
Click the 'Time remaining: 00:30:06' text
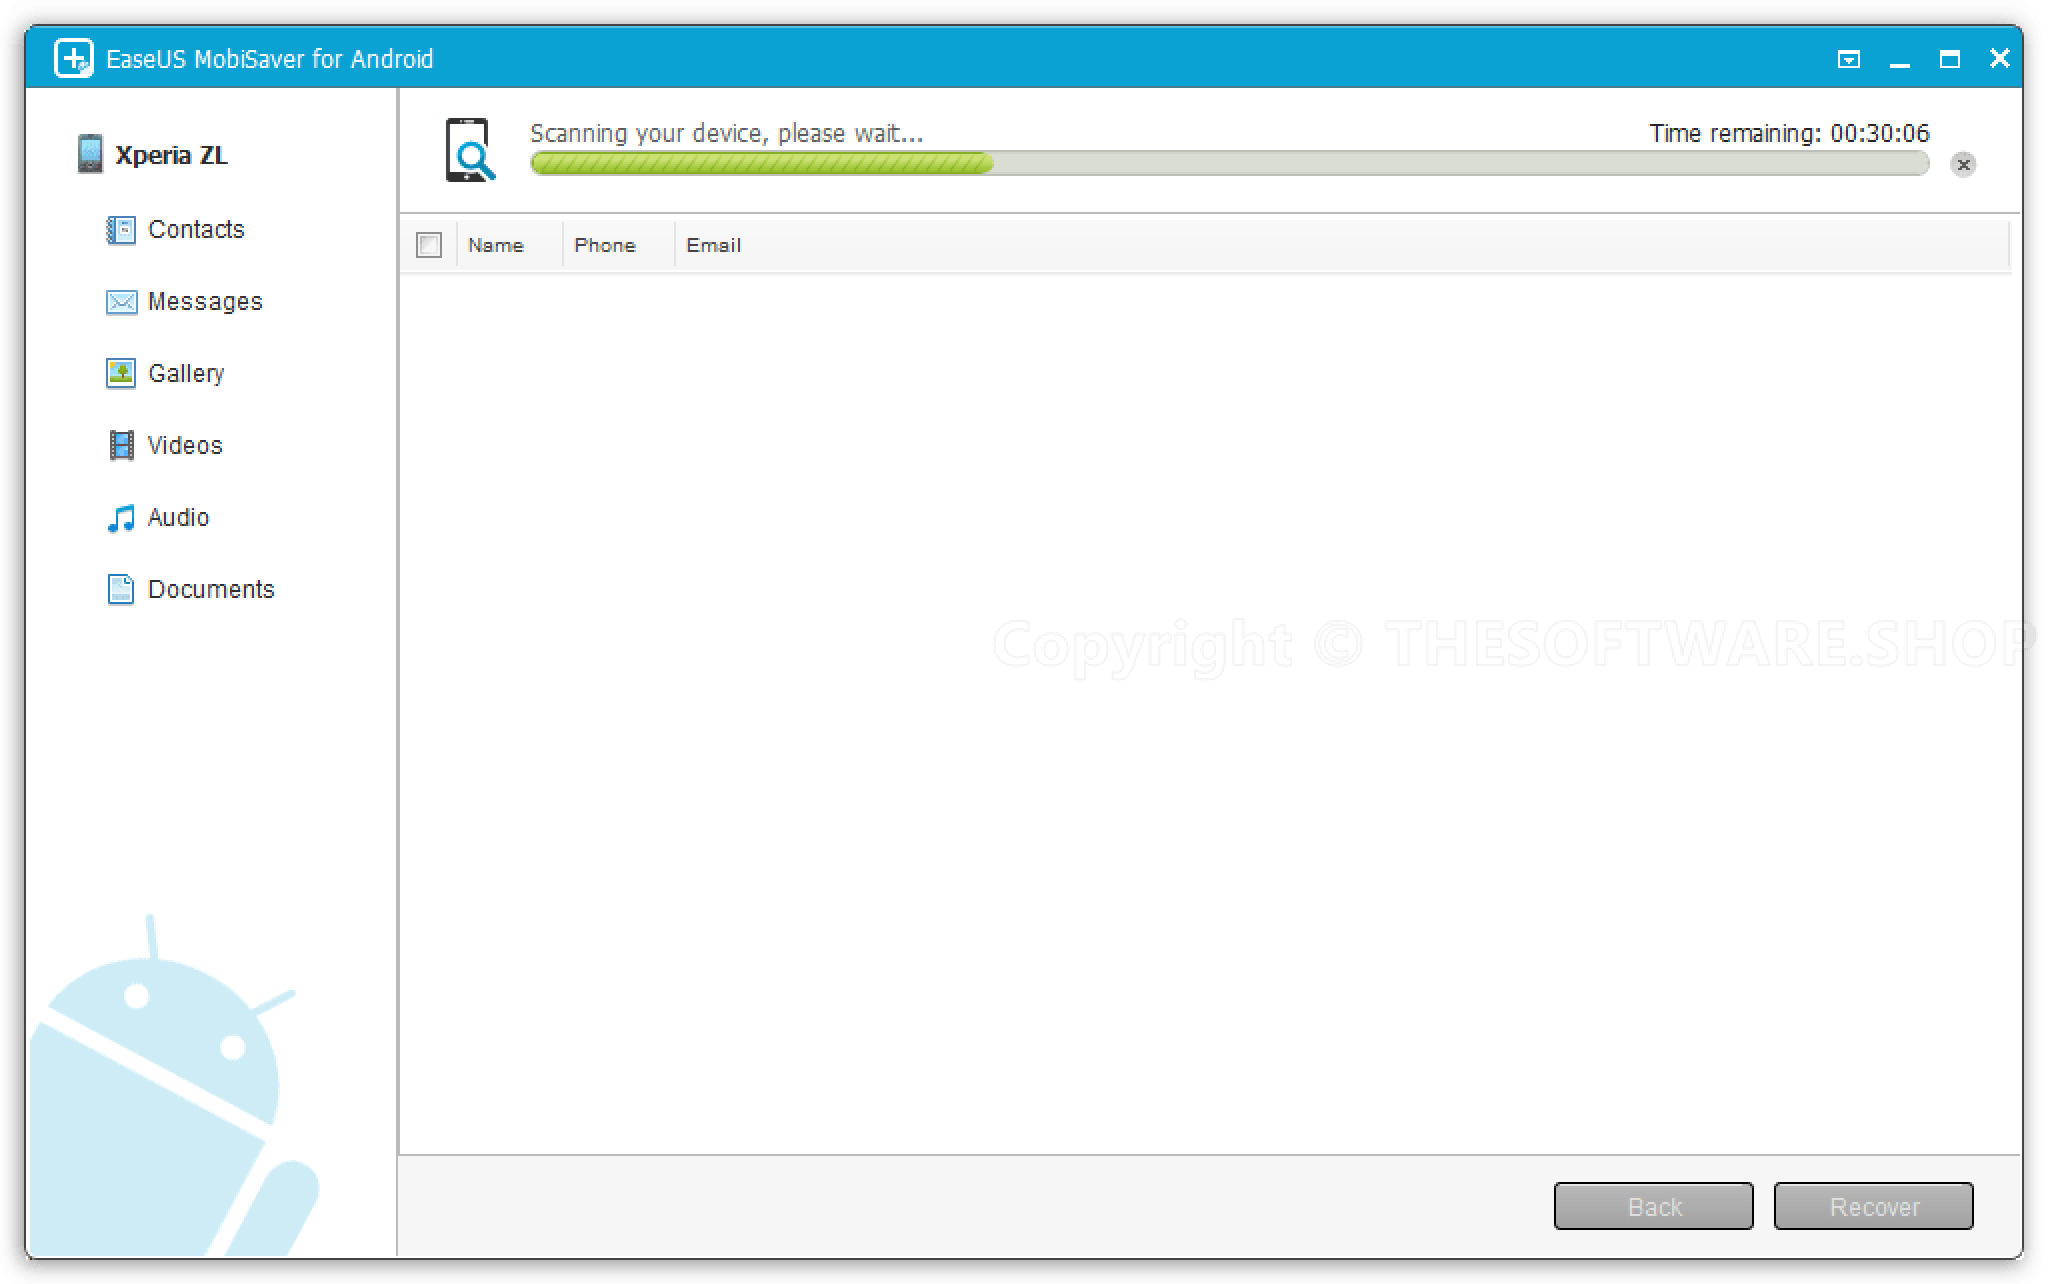click(1789, 134)
